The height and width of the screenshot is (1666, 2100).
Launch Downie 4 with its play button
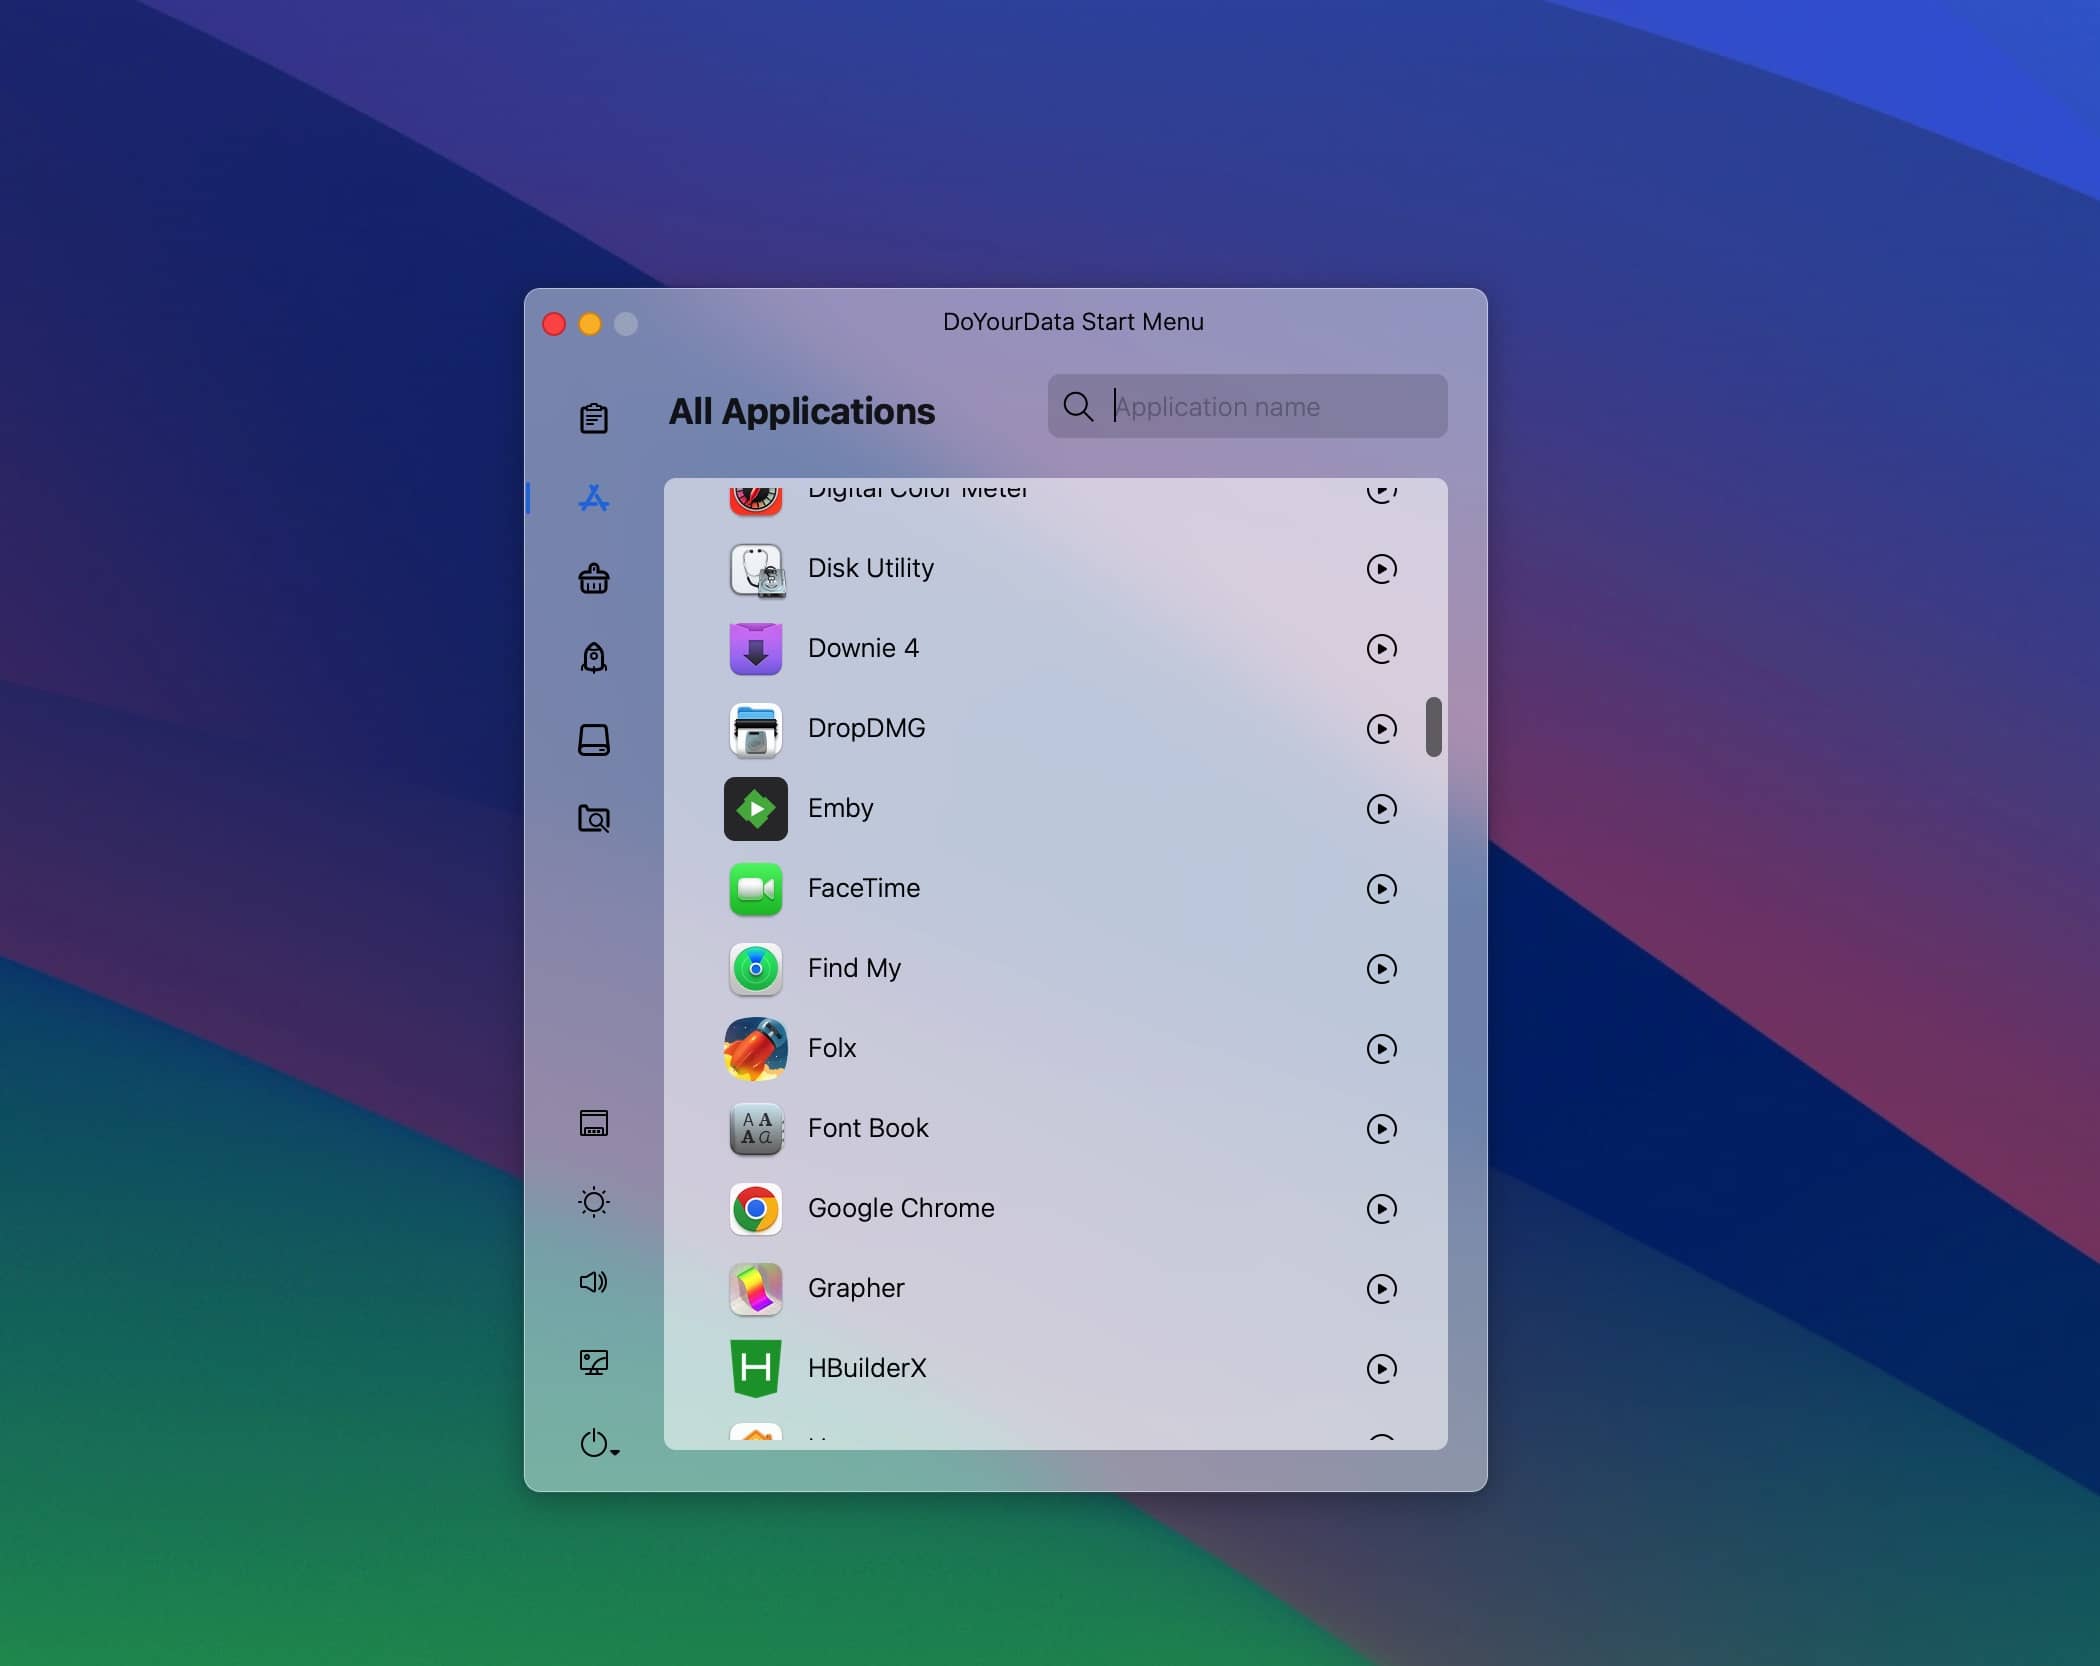click(1382, 649)
